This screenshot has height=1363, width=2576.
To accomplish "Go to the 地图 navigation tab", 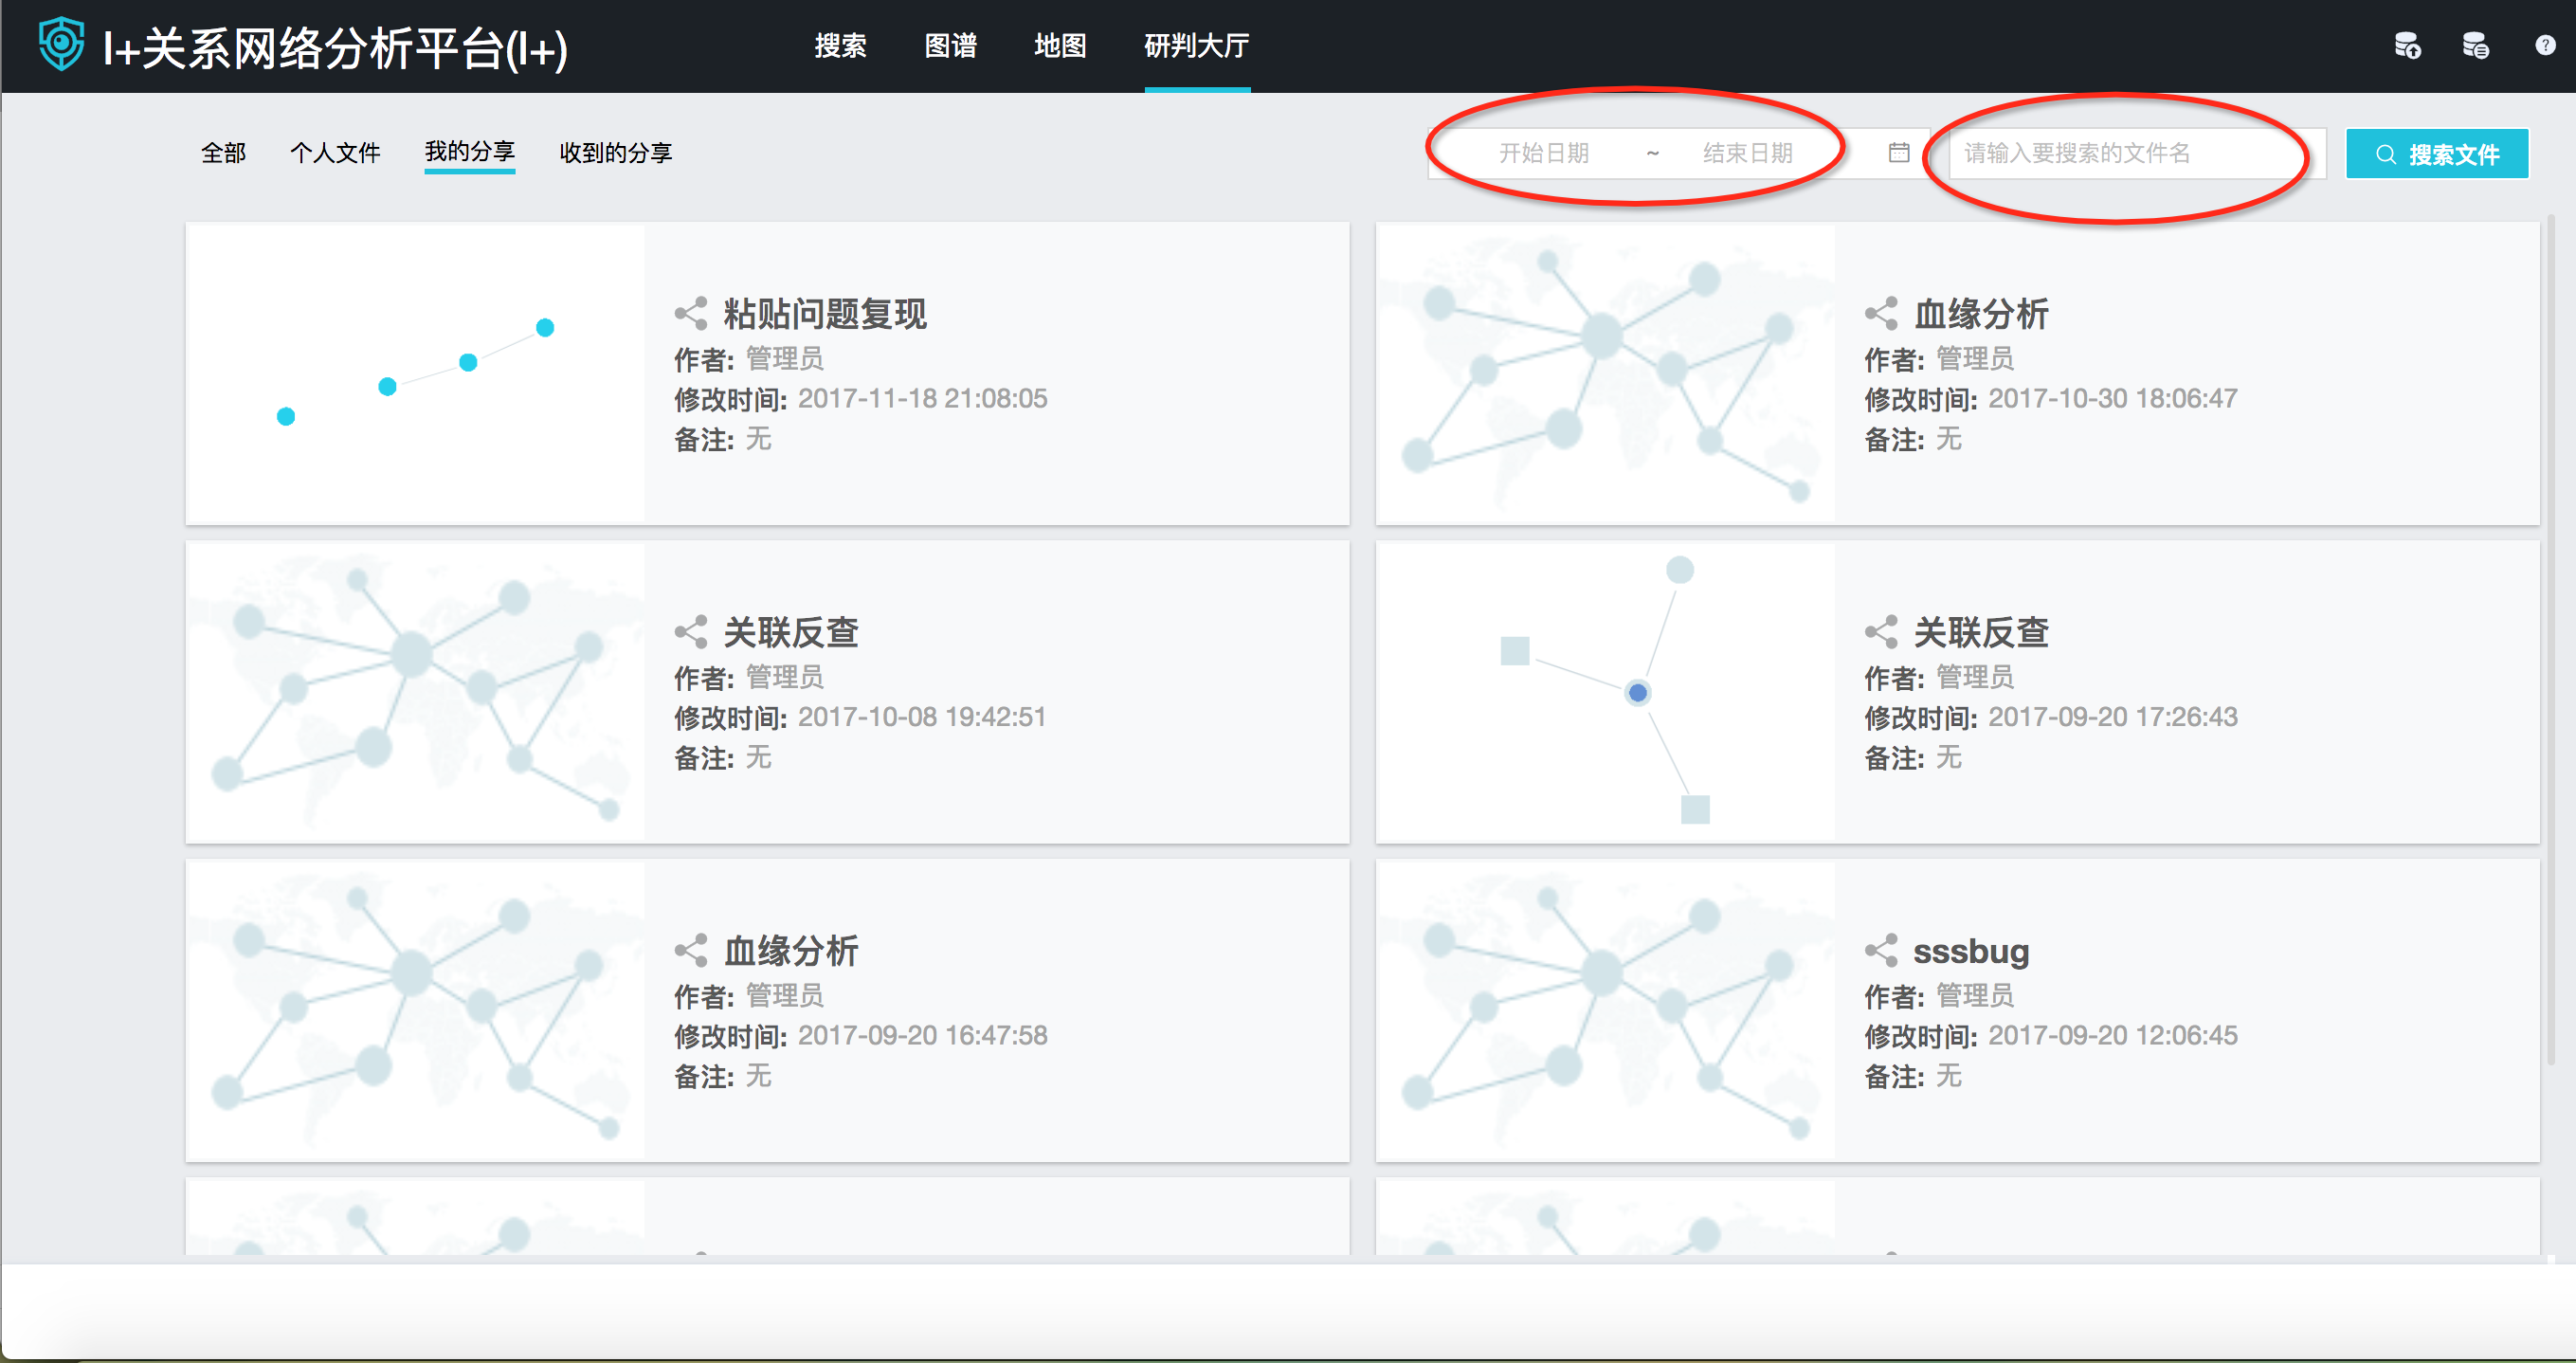I will coord(1060,46).
